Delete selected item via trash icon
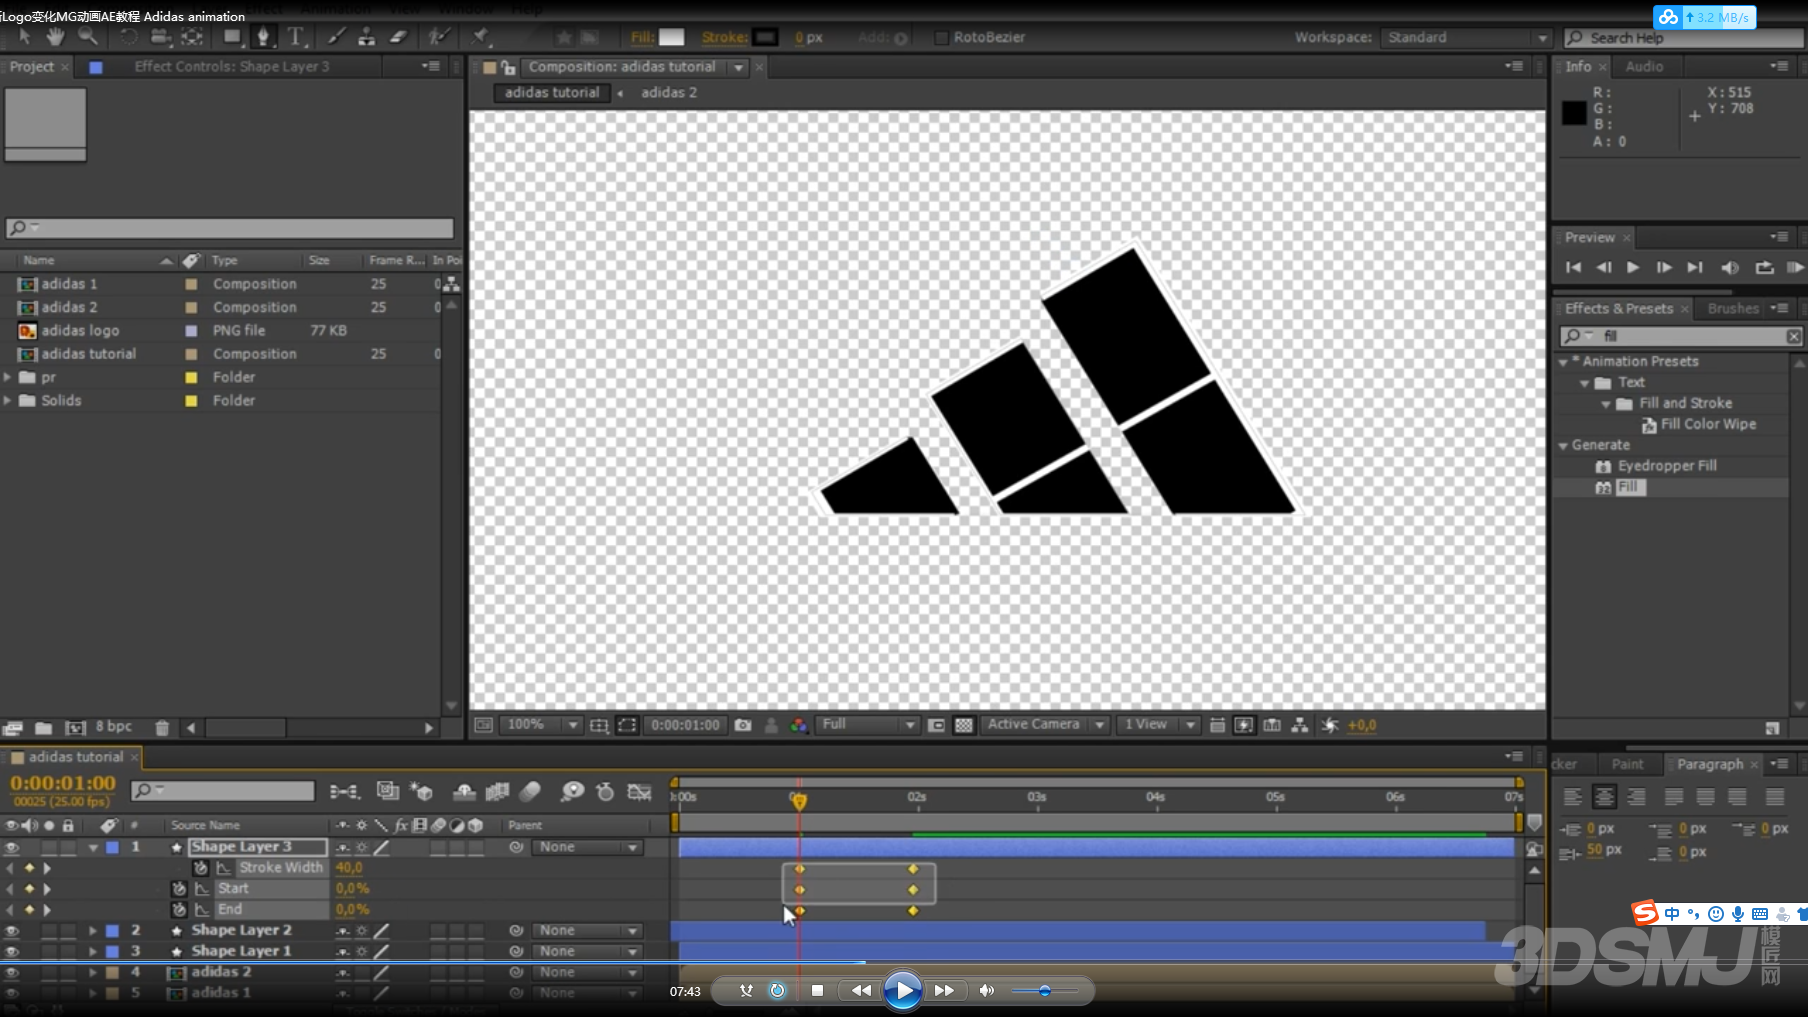 tap(162, 728)
